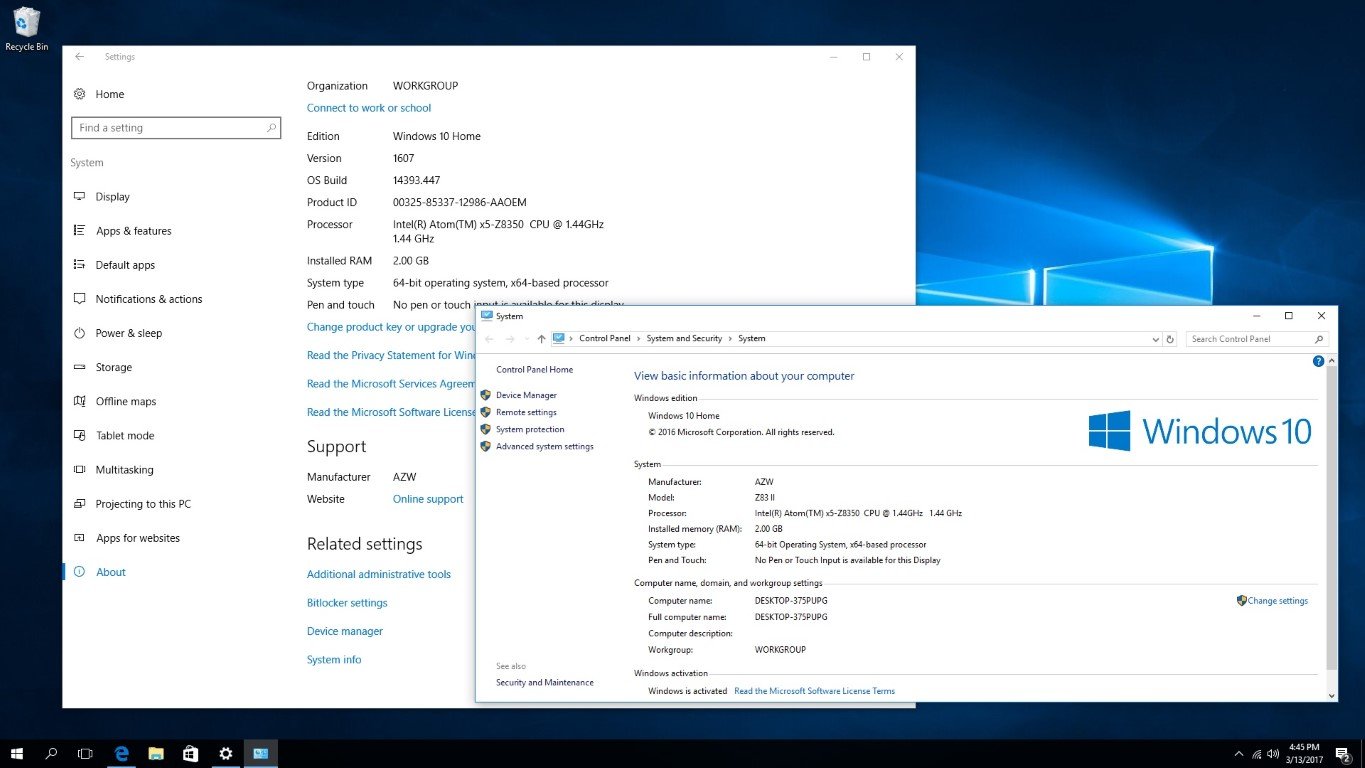The height and width of the screenshot is (768, 1365).
Task: Click the volume tray icon
Action: 1273,754
